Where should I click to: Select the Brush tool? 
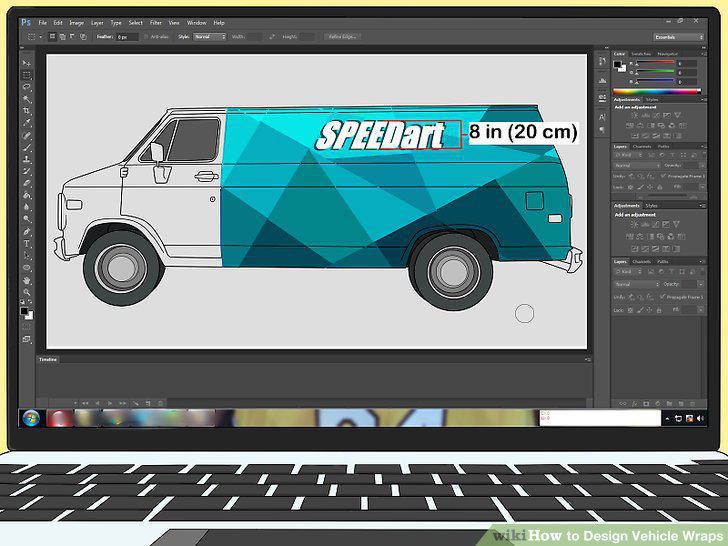pyautogui.click(x=26, y=148)
